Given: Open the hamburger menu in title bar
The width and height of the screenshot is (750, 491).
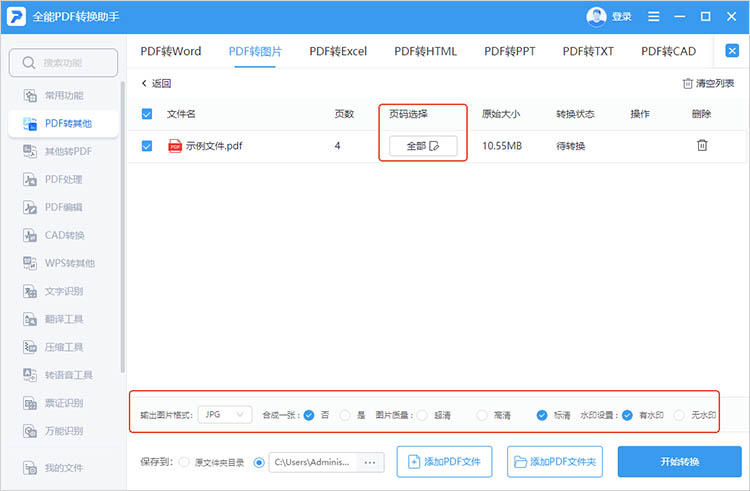Looking at the screenshot, I should [x=653, y=17].
